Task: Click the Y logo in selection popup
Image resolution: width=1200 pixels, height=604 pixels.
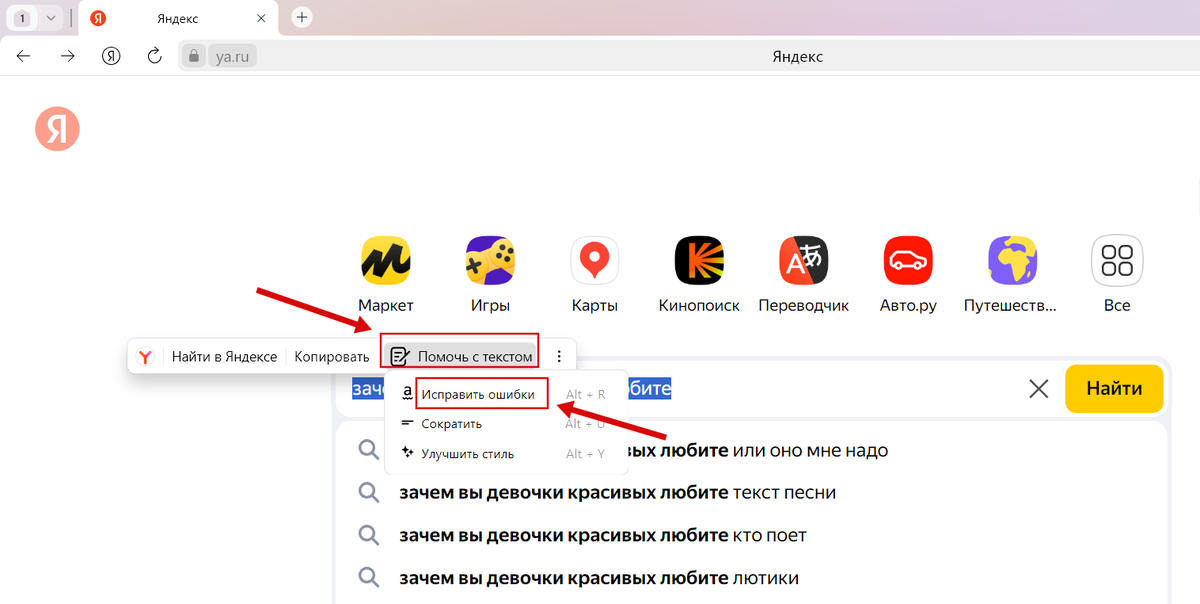Action: (x=145, y=356)
